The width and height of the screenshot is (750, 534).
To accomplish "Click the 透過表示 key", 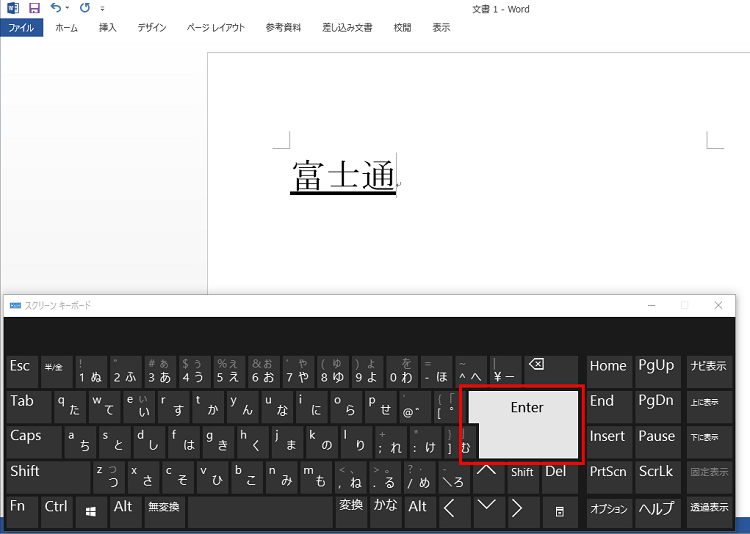I will (x=709, y=512).
